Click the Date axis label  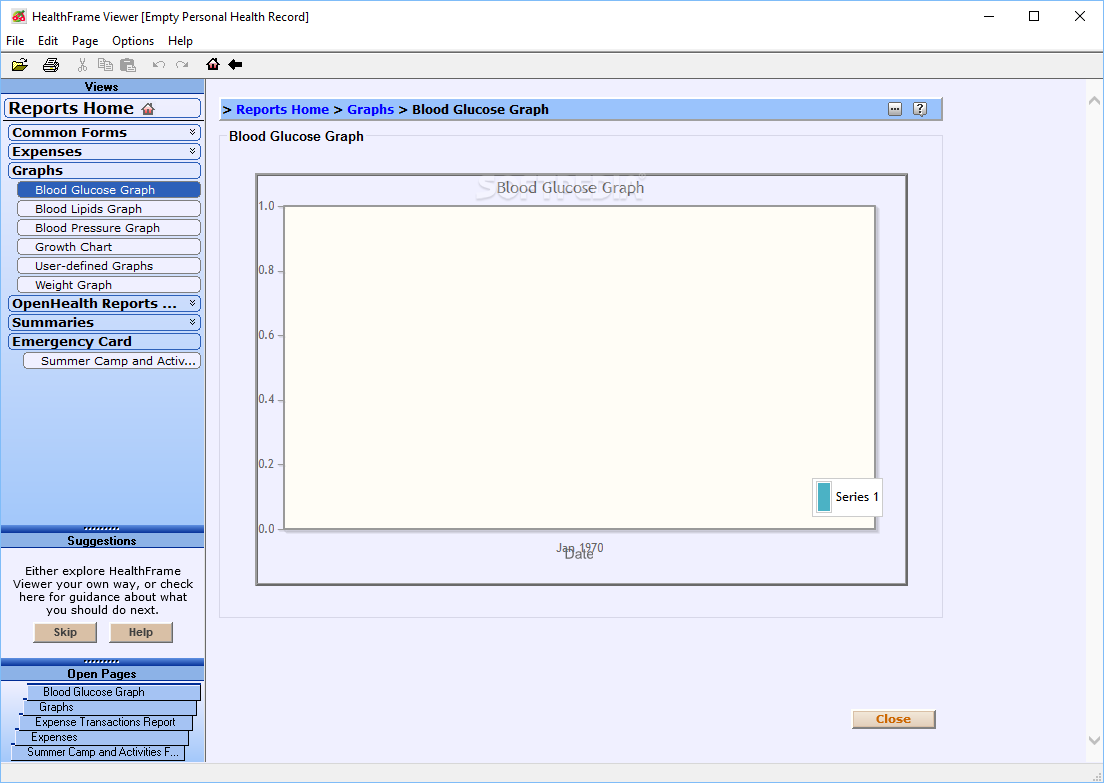(x=579, y=556)
